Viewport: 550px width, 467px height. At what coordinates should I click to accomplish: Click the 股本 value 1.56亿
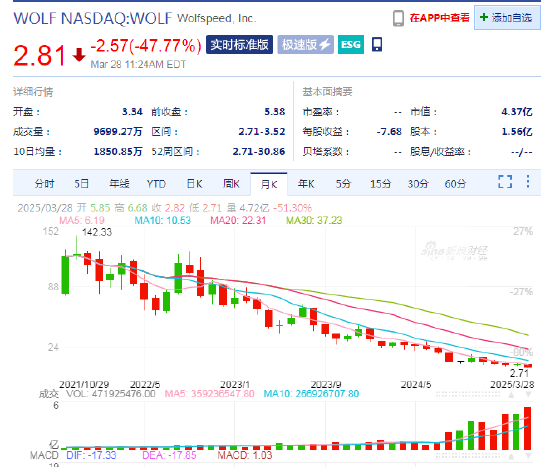[x=517, y=132]
